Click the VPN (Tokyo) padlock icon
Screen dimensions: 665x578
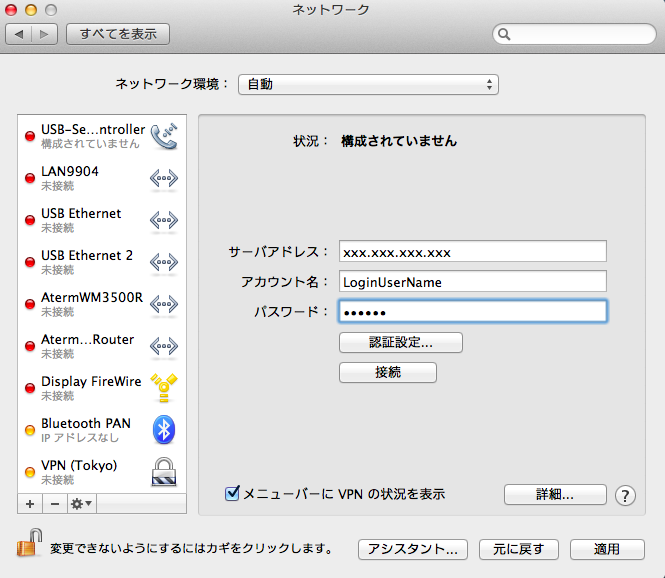pyautogui.click(x=164, y=472)
